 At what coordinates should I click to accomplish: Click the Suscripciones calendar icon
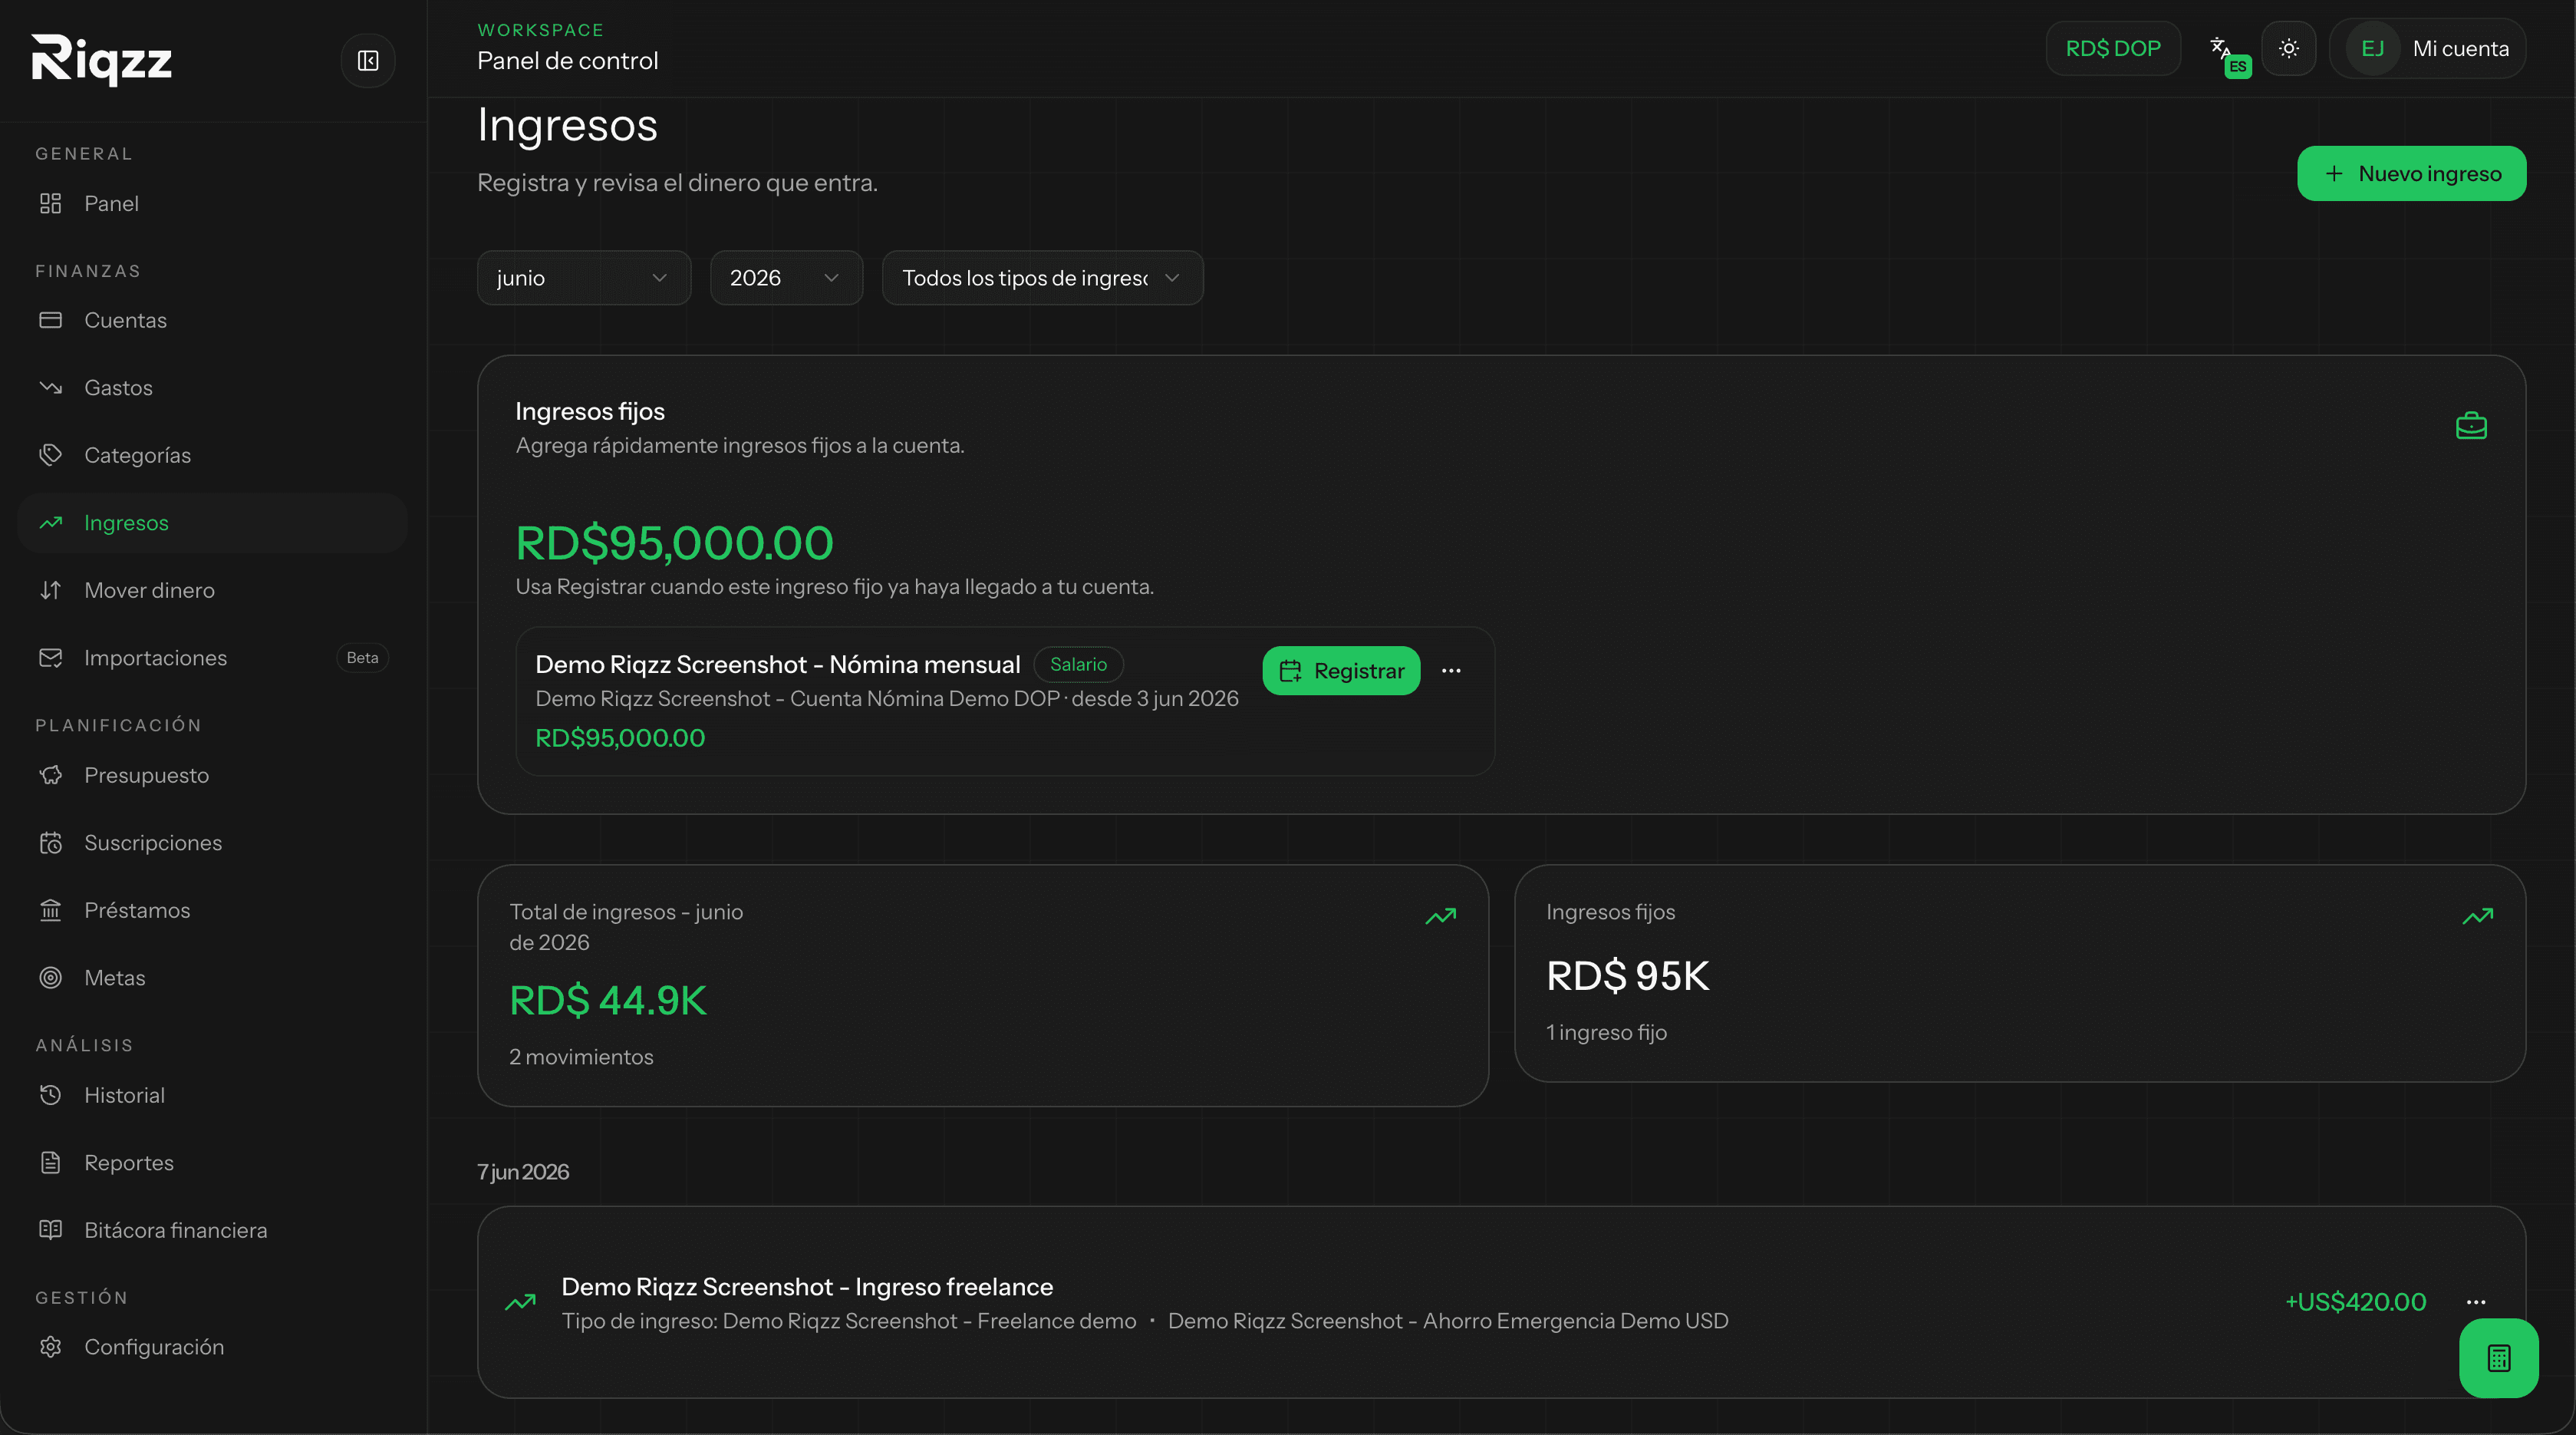point(51,843)
